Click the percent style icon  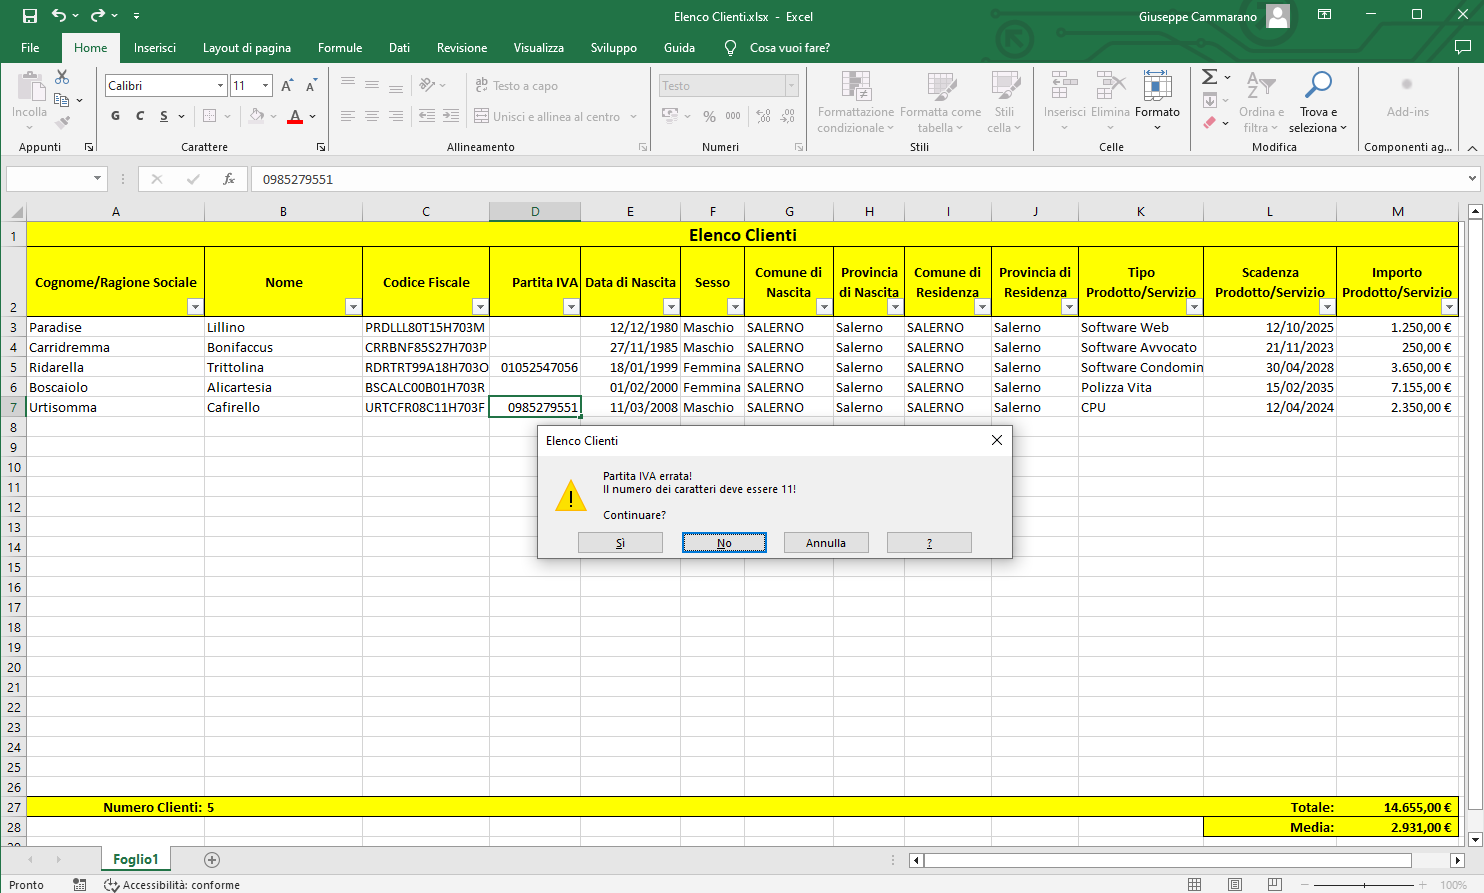pos(709,116)
